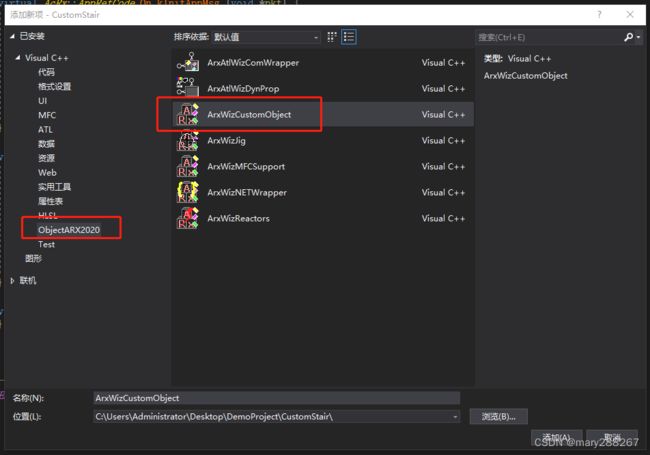Close the 添加新项 dialog

[630, 15]
